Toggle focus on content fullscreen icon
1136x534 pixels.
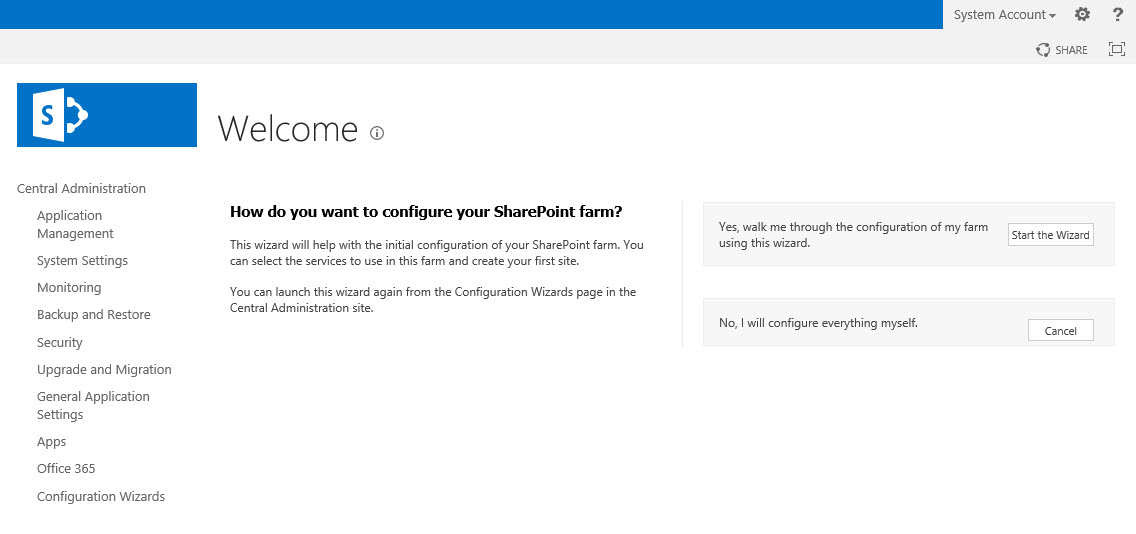click(1117, 49)
